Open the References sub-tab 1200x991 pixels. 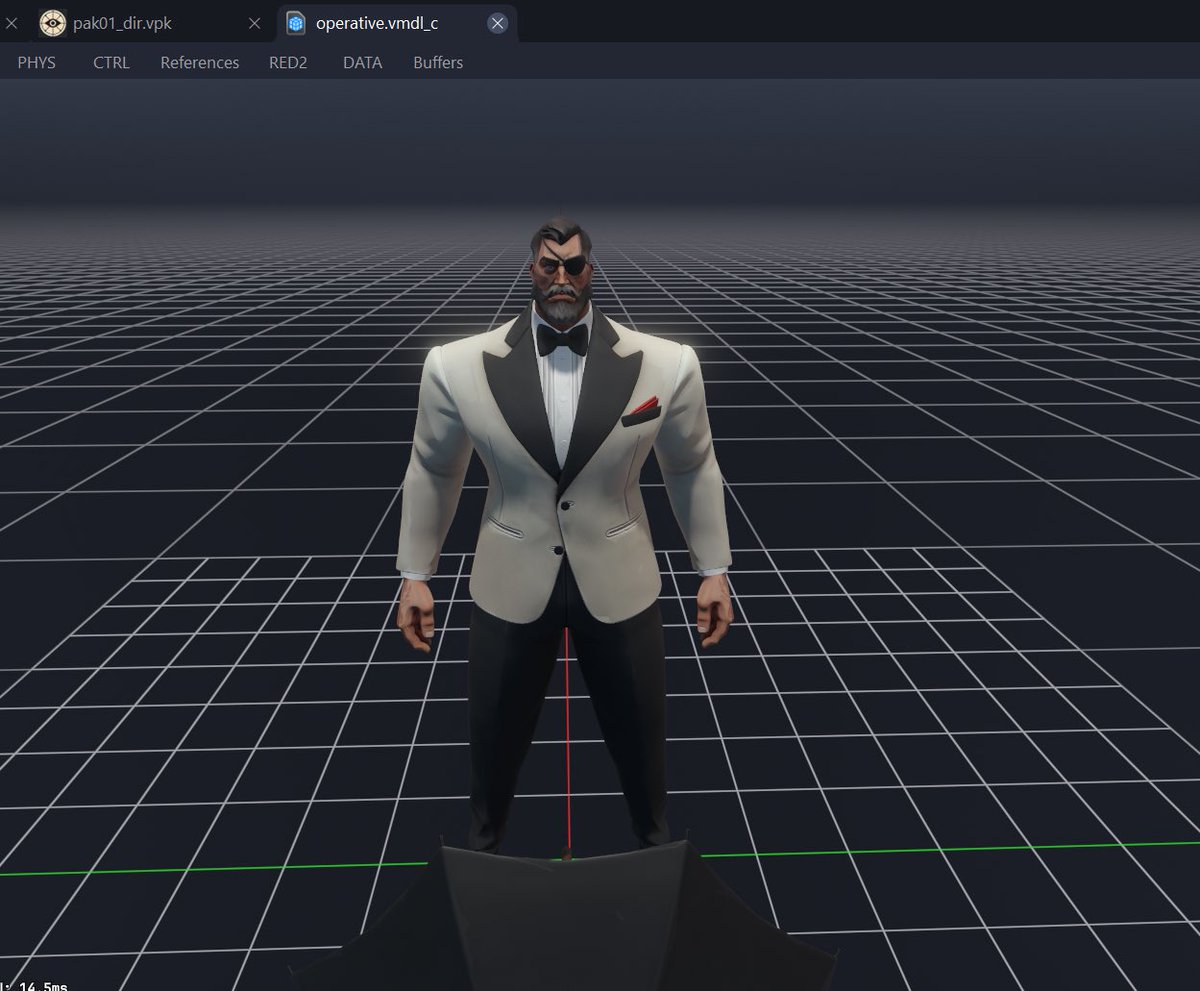200,62
